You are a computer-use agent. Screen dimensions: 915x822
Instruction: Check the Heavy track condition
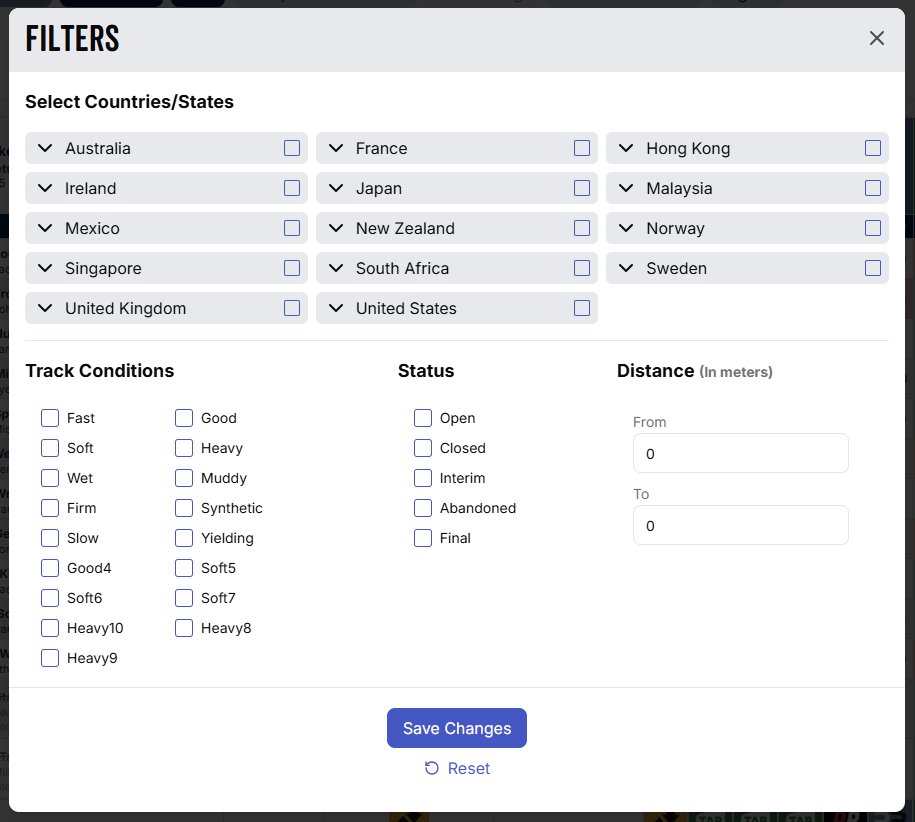click(x=184, y=448)
